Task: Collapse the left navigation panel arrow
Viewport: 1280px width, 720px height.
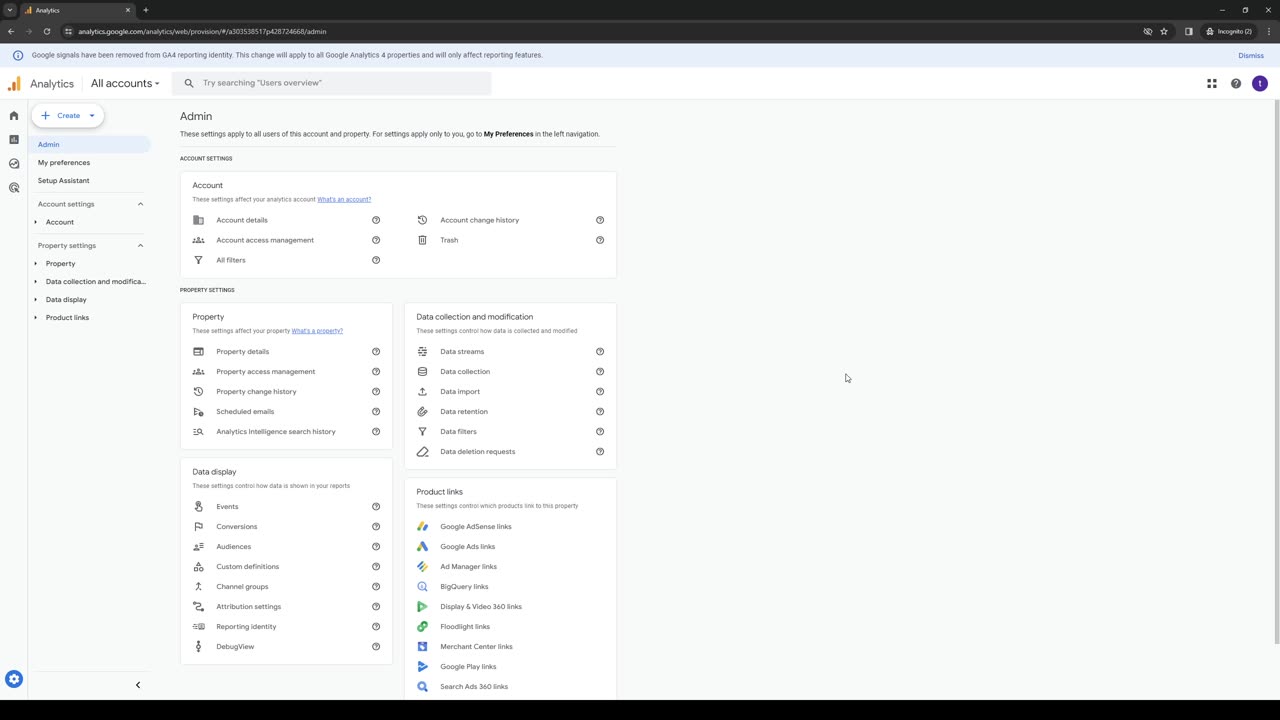Action: pos(138,685)
